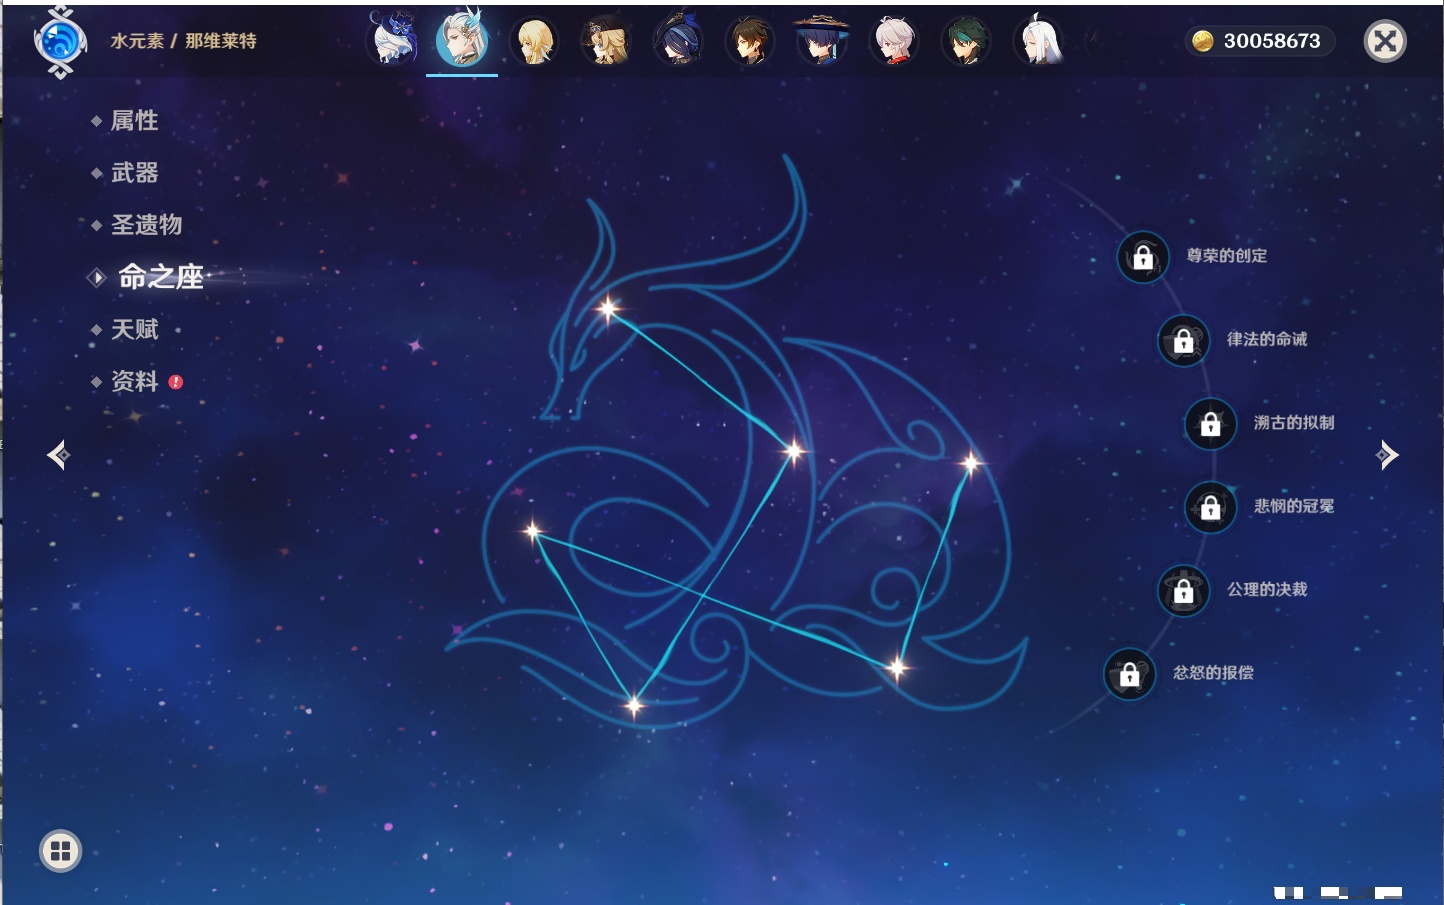Select the highlighted Neuvillette portrait

pos(462,39)
